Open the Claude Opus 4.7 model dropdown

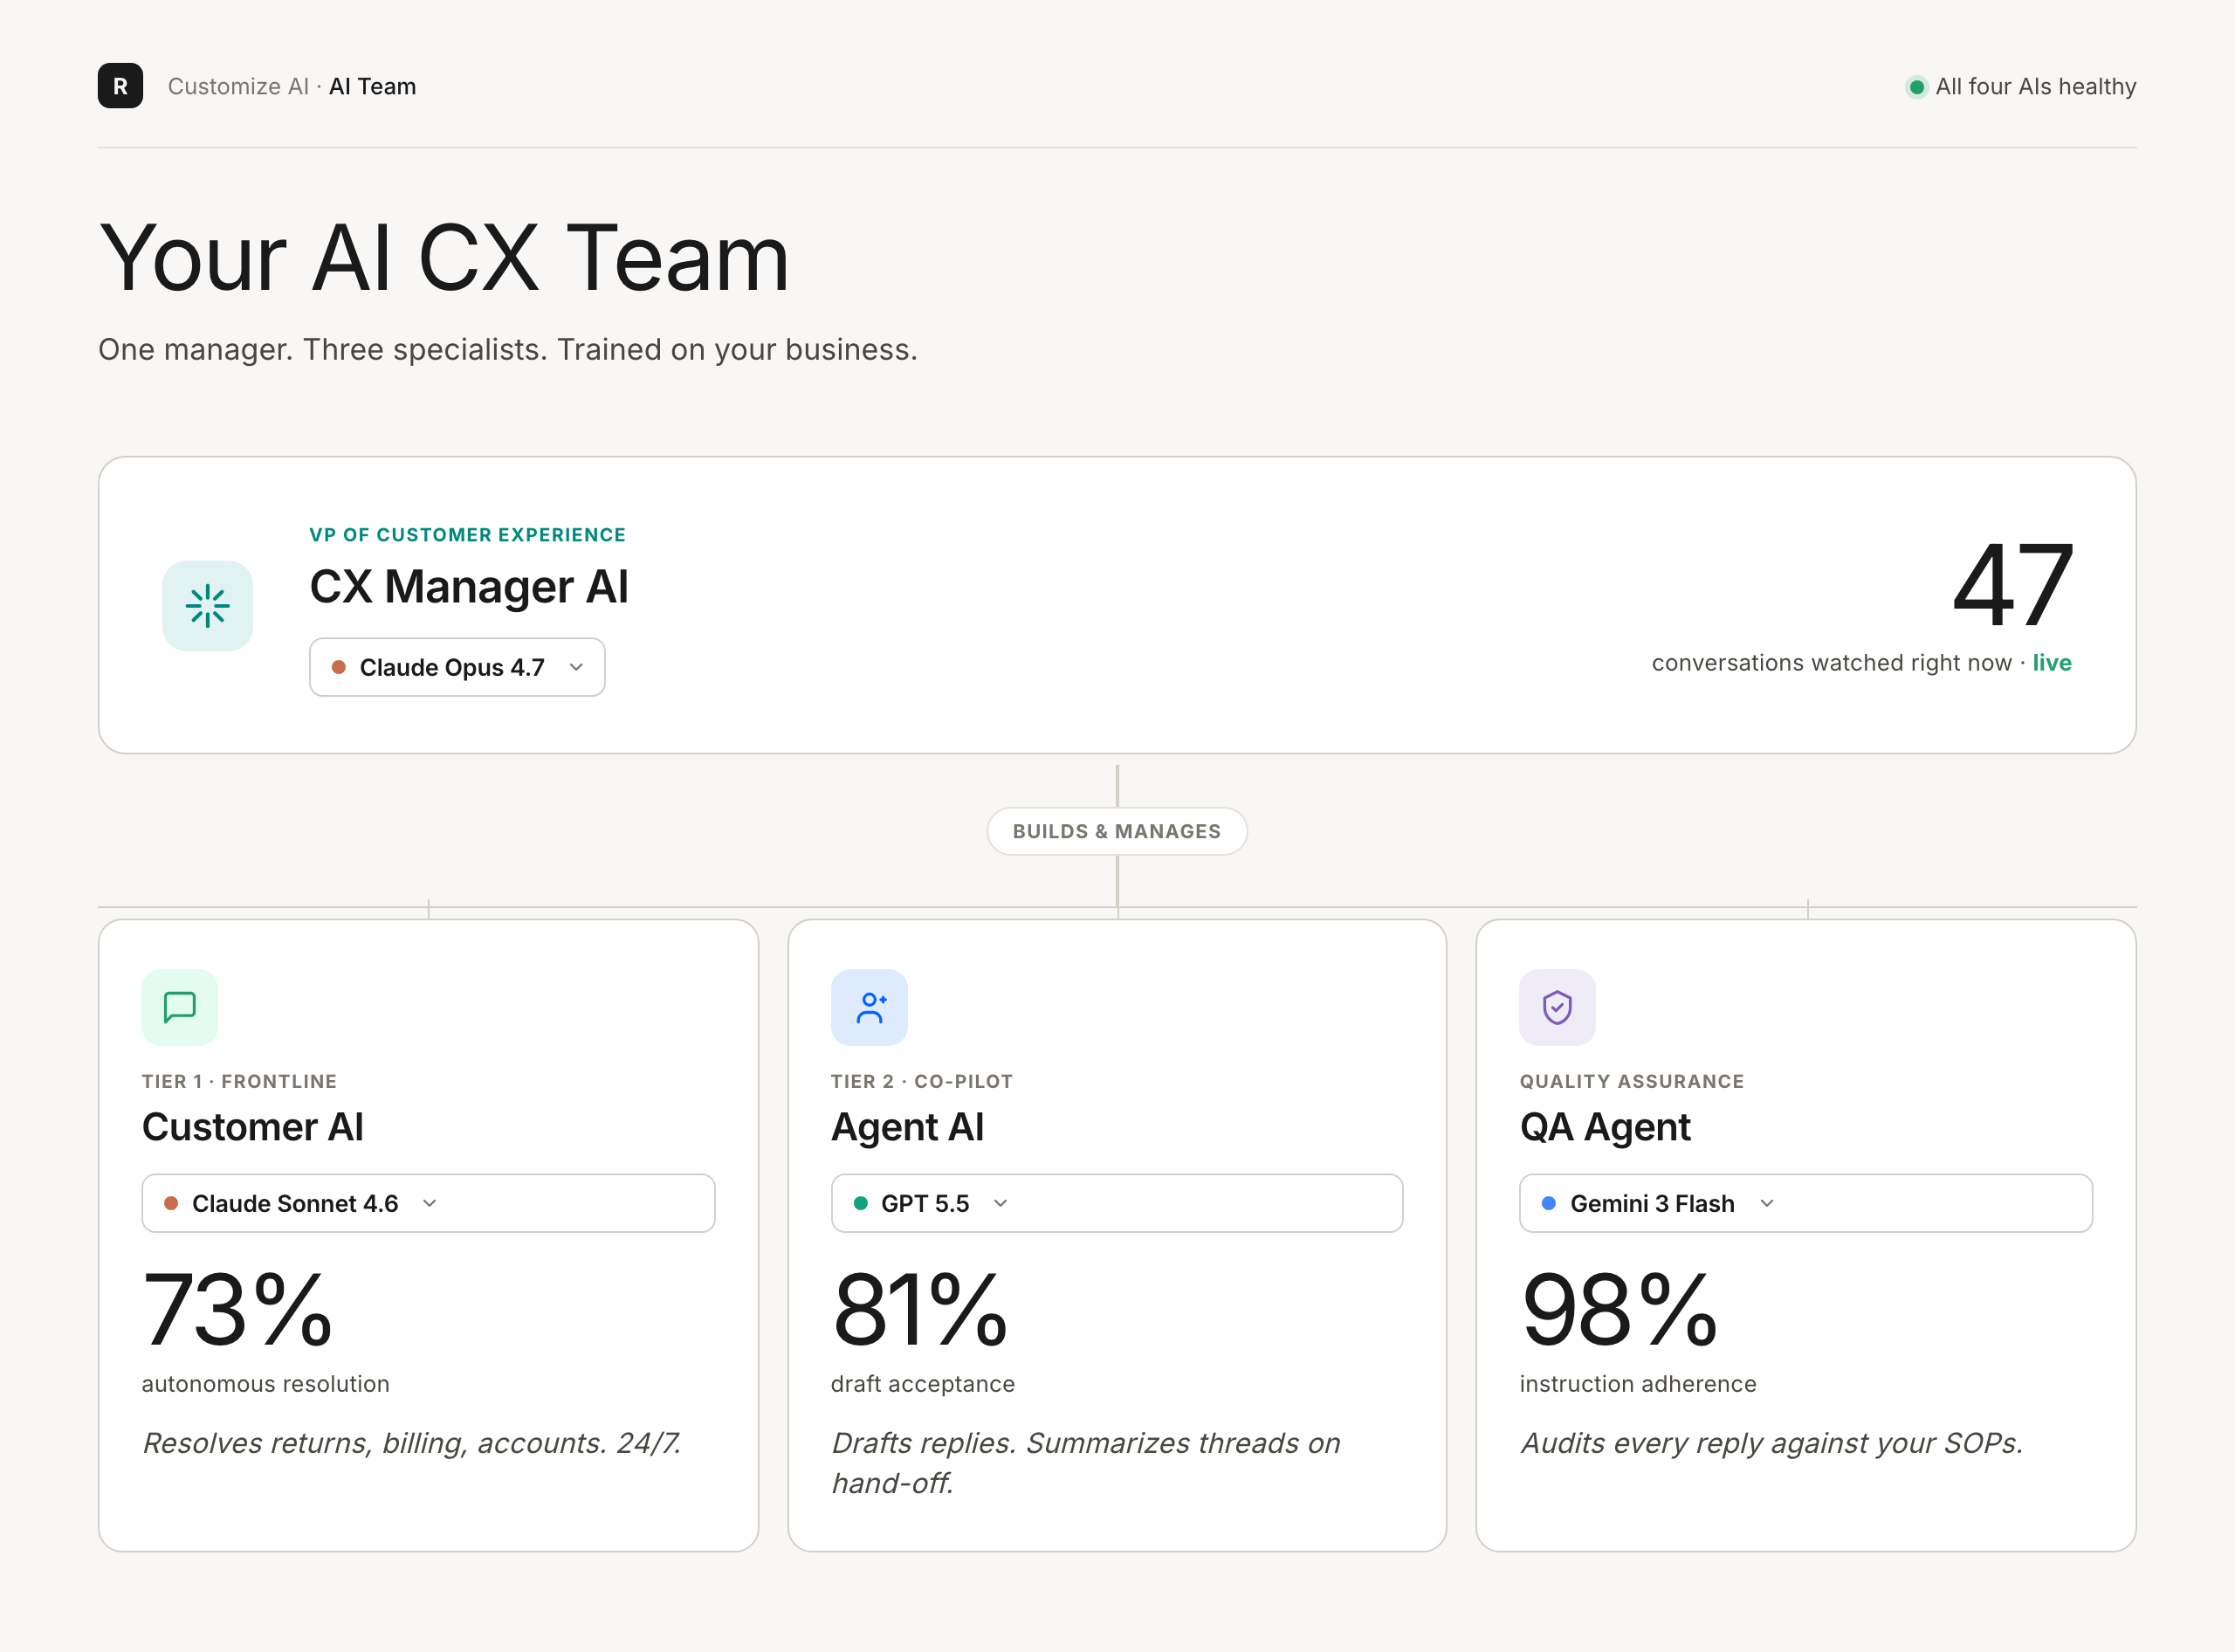click(x=457, y=667)
